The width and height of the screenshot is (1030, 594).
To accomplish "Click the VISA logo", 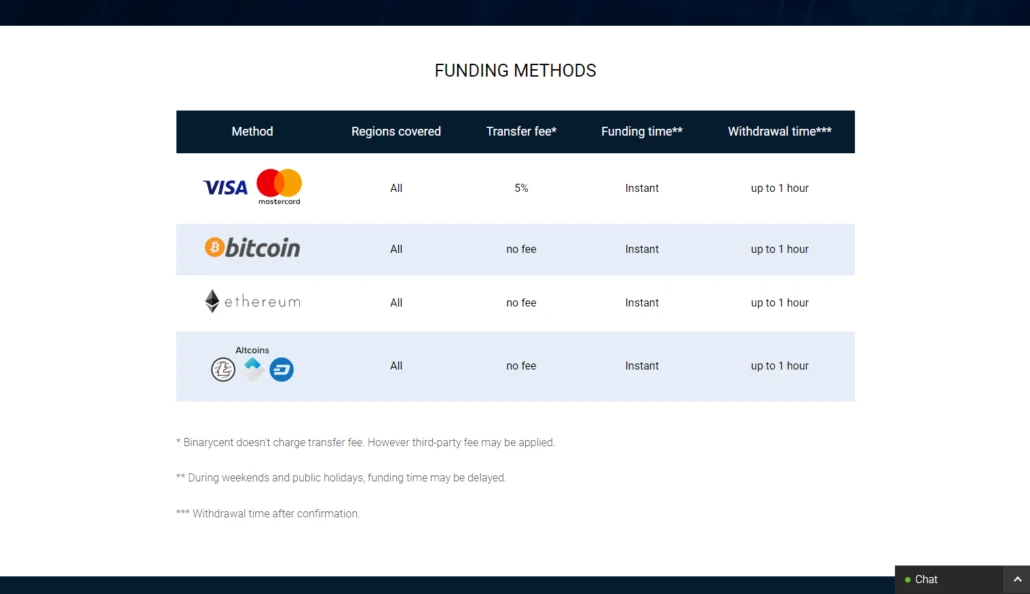I will (225, 188).
